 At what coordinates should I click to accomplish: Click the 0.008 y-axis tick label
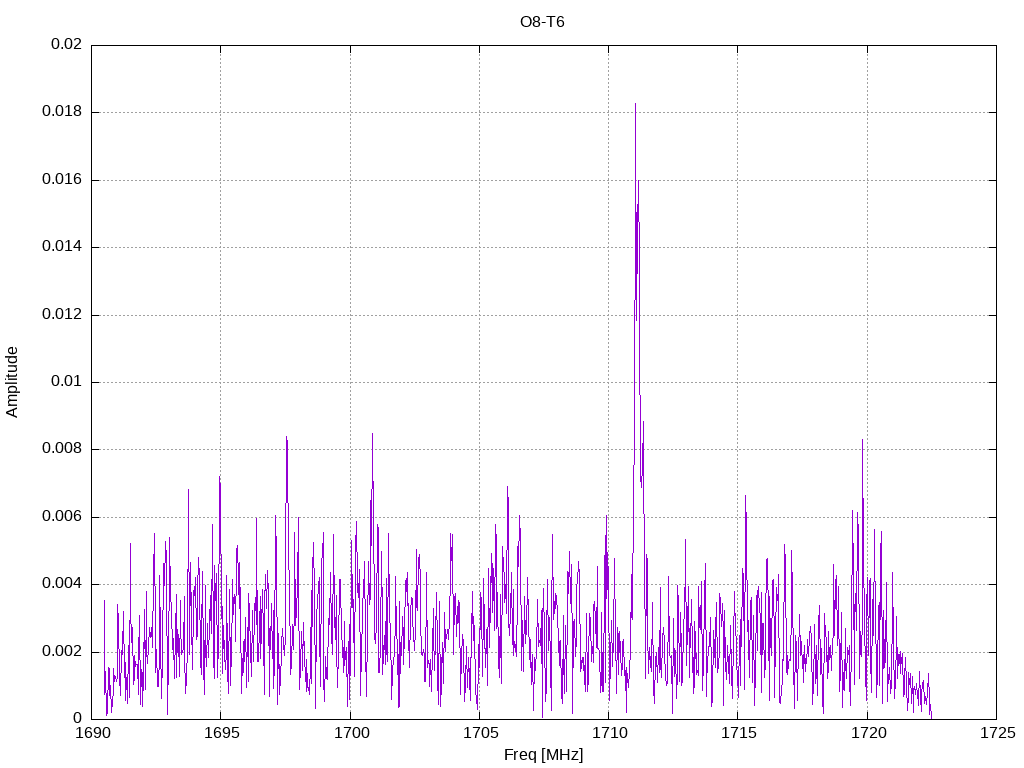click(62, 449)
